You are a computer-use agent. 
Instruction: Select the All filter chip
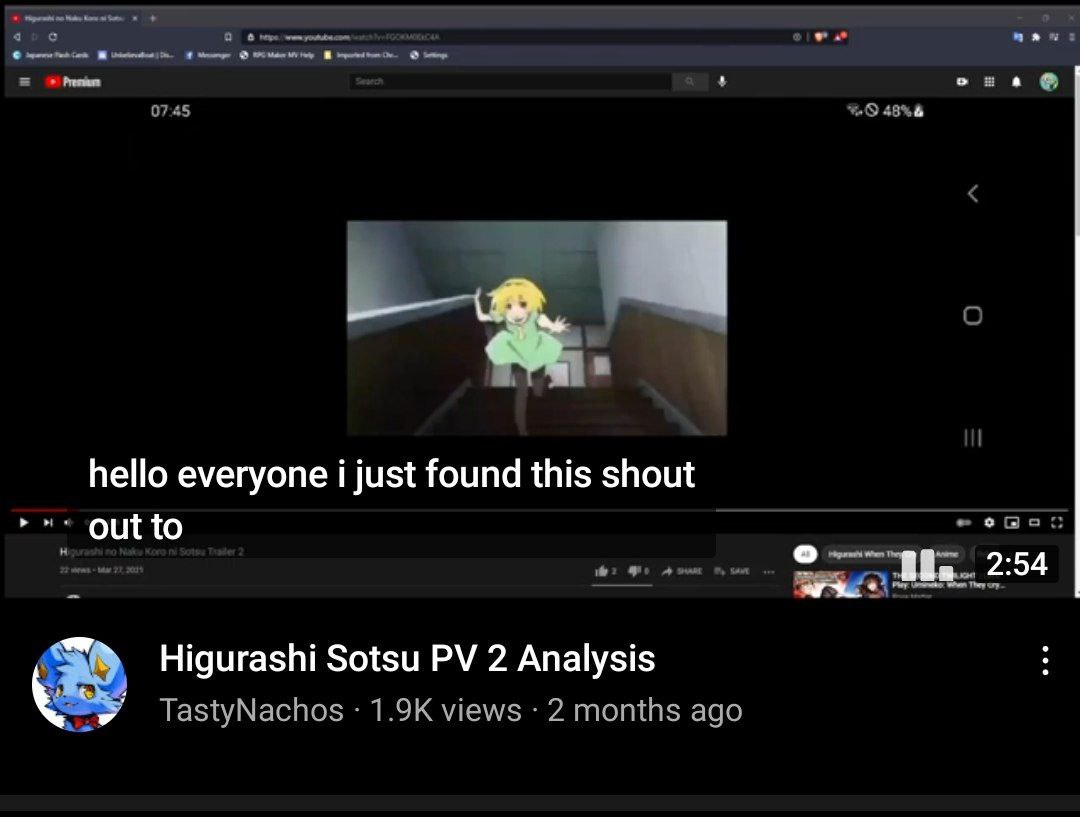[804, 554]
